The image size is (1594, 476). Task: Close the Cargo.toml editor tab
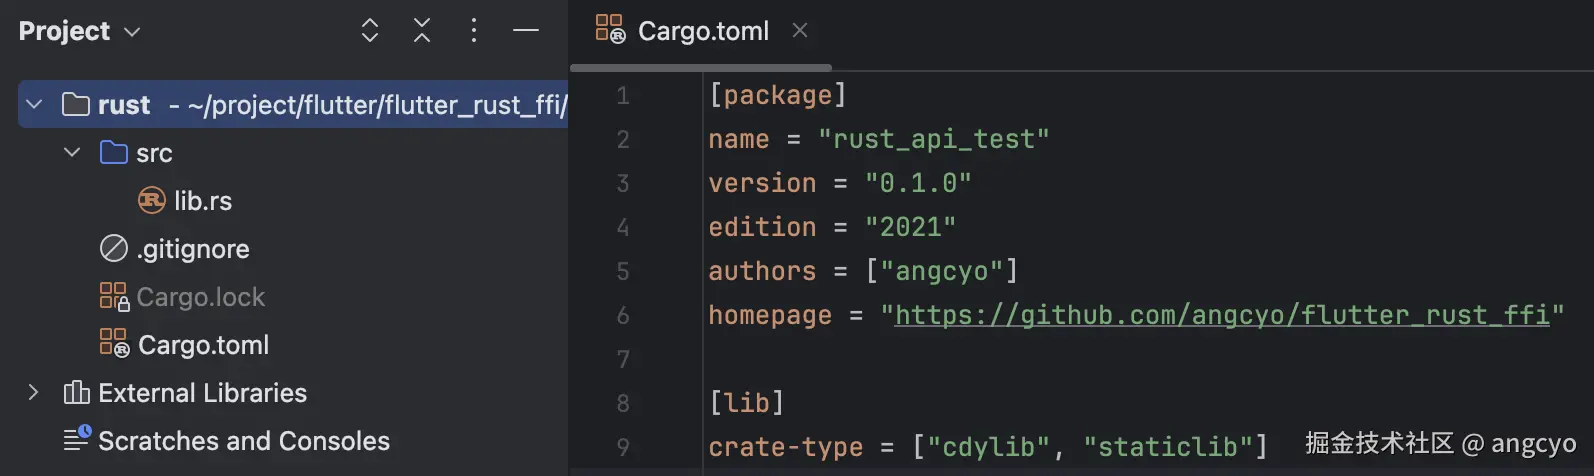800,30
